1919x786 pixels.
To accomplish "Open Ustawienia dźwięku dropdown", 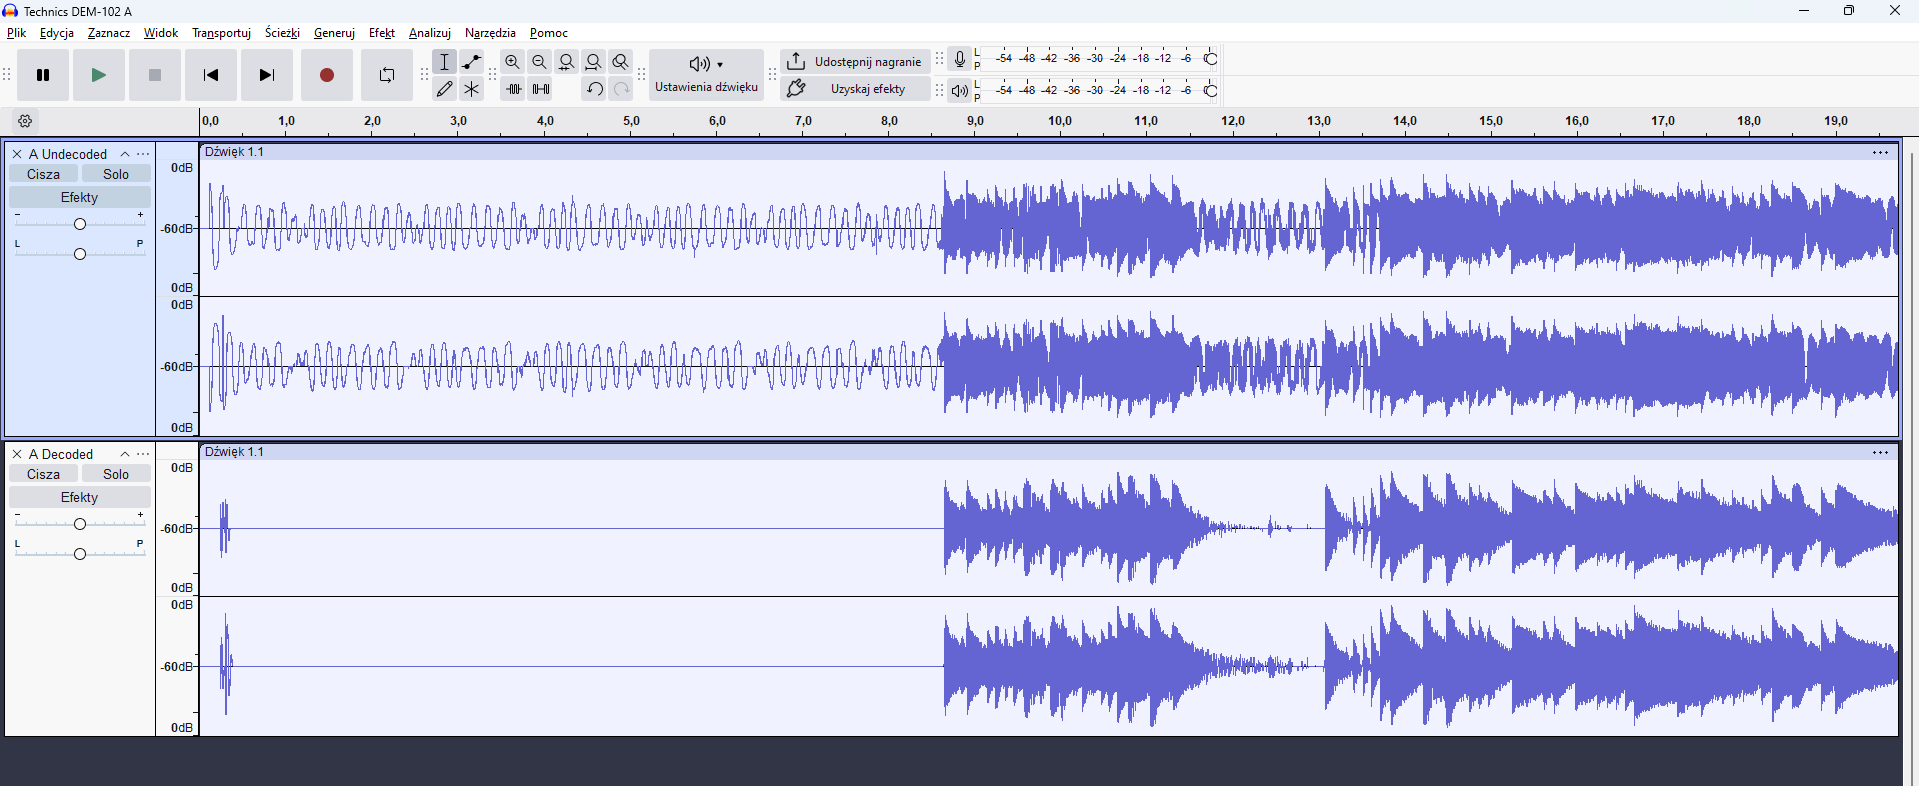I will 706,75.
